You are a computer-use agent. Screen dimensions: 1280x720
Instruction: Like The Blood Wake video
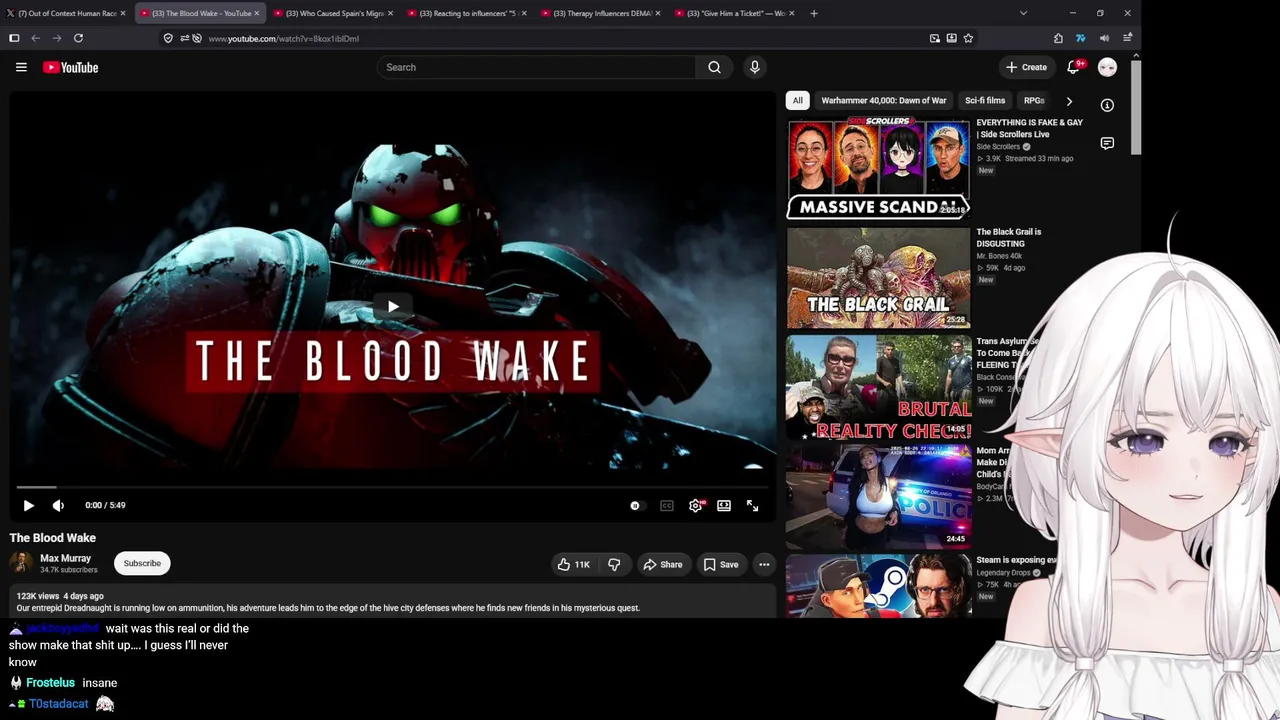tap(573, 564)
